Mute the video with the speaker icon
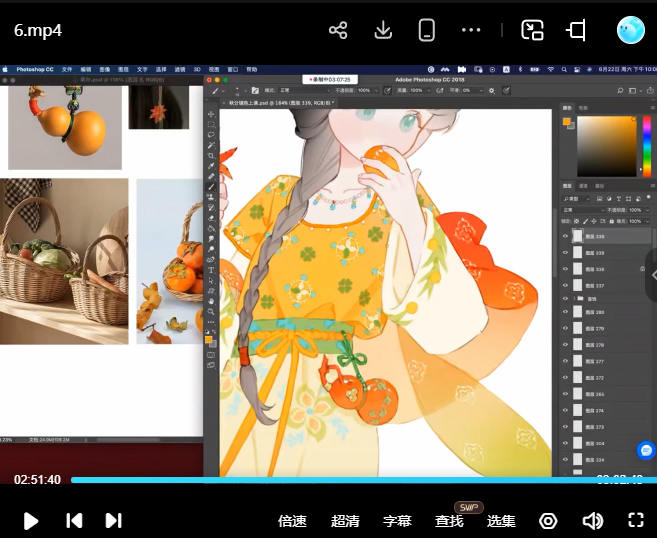Screen dimensions: 657x538 [x=593, y=521]
